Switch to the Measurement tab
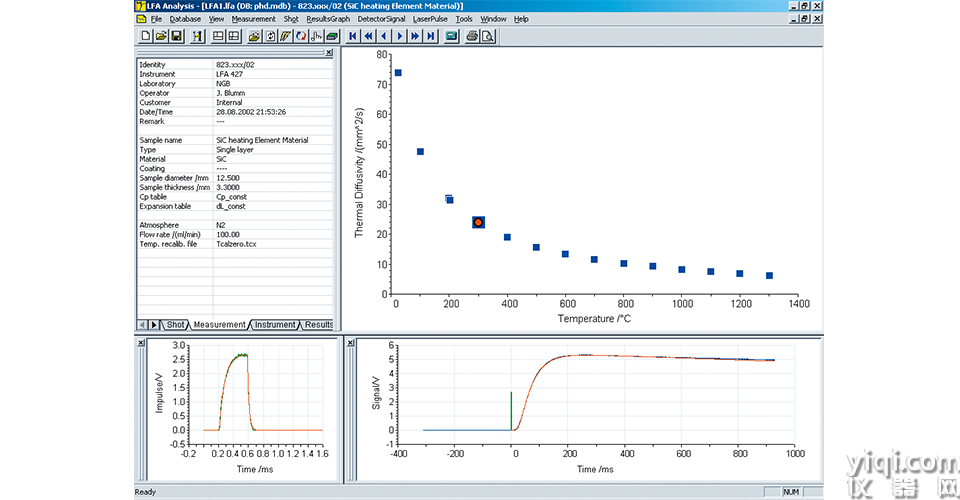Image resolution: width=960 pixels, height=500 pixels. click(x=219, y=325)
